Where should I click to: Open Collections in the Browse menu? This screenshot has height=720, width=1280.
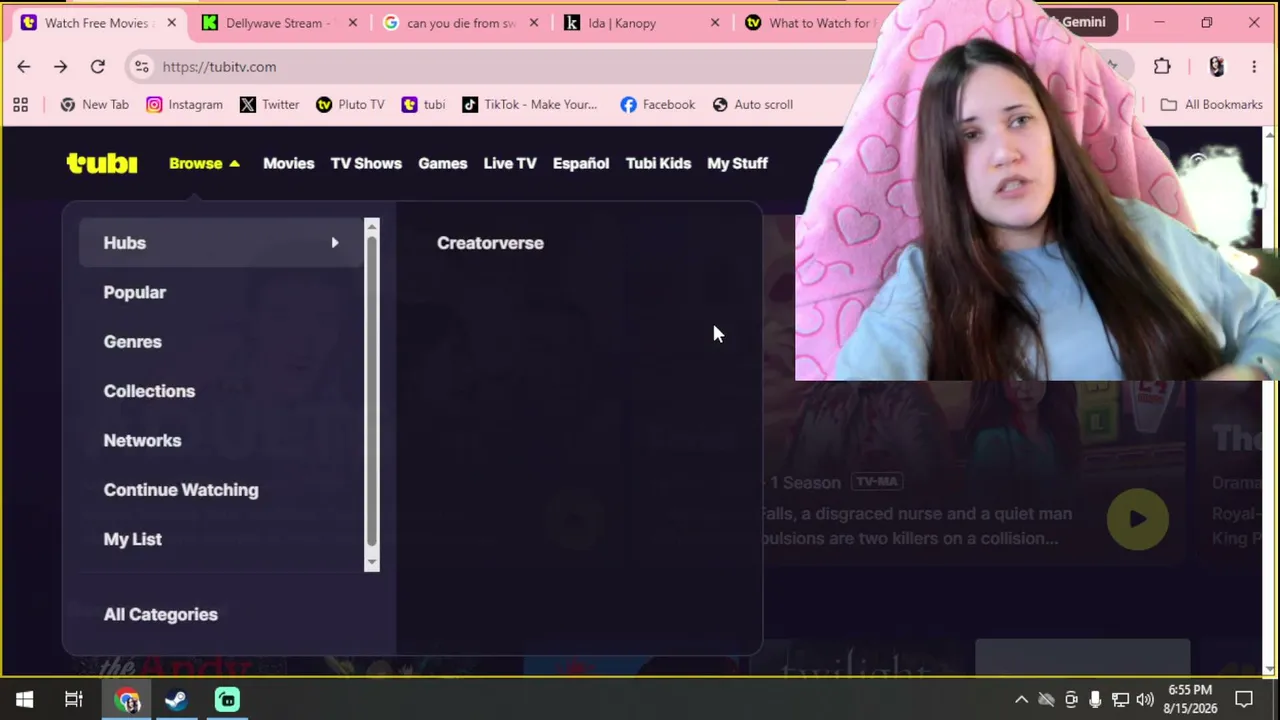(x=149, y=391)
